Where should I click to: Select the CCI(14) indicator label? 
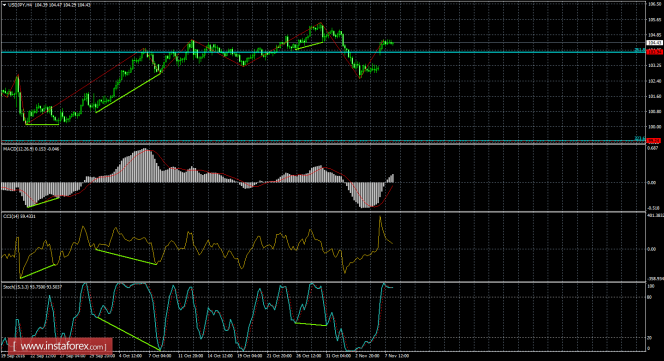click(12, 217)
